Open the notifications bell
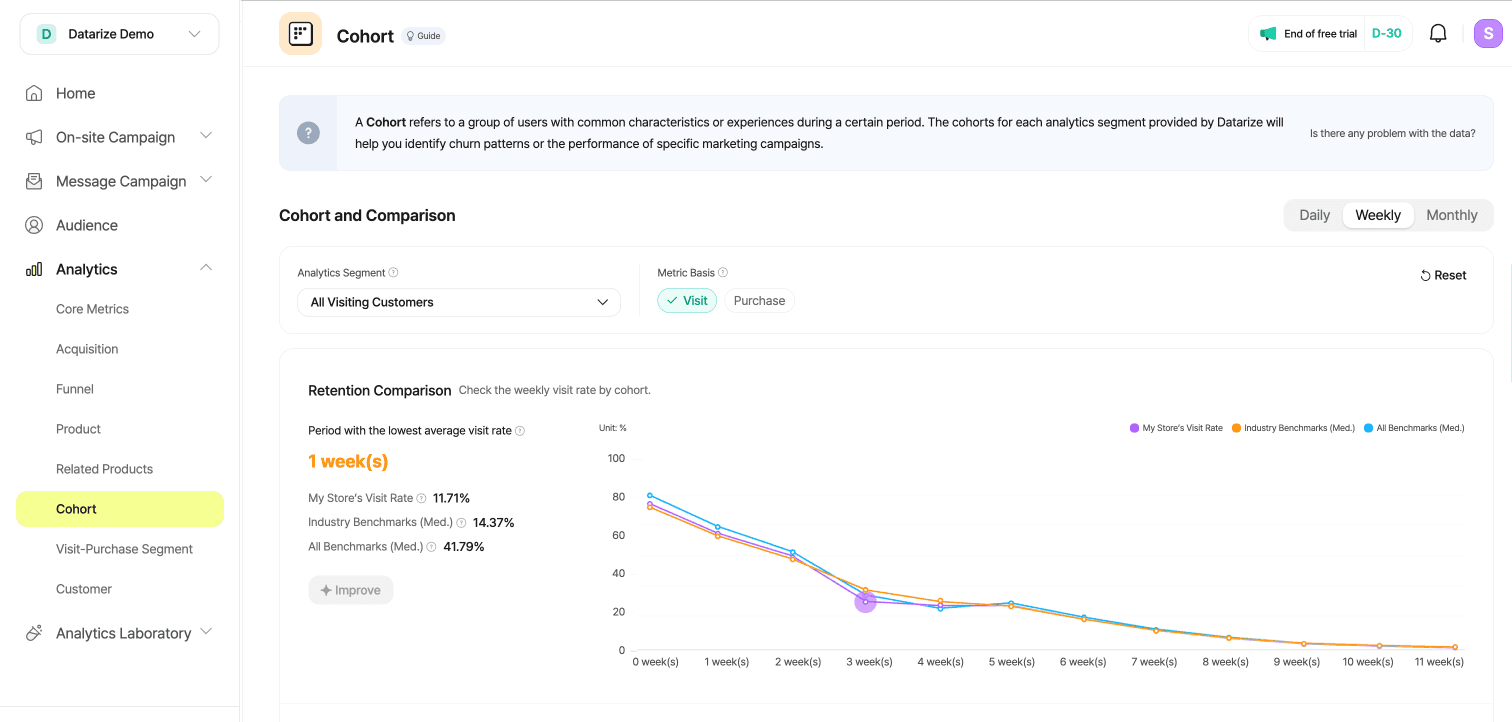 coord(1438,33)
